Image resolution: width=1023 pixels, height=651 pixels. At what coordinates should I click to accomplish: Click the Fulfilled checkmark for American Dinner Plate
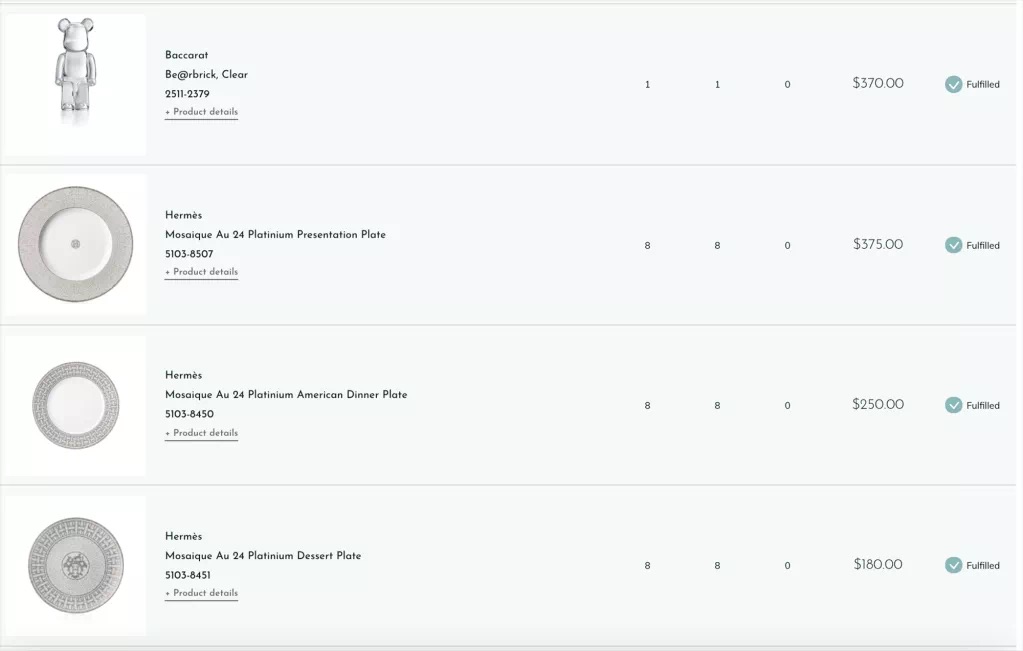[953, 405]
